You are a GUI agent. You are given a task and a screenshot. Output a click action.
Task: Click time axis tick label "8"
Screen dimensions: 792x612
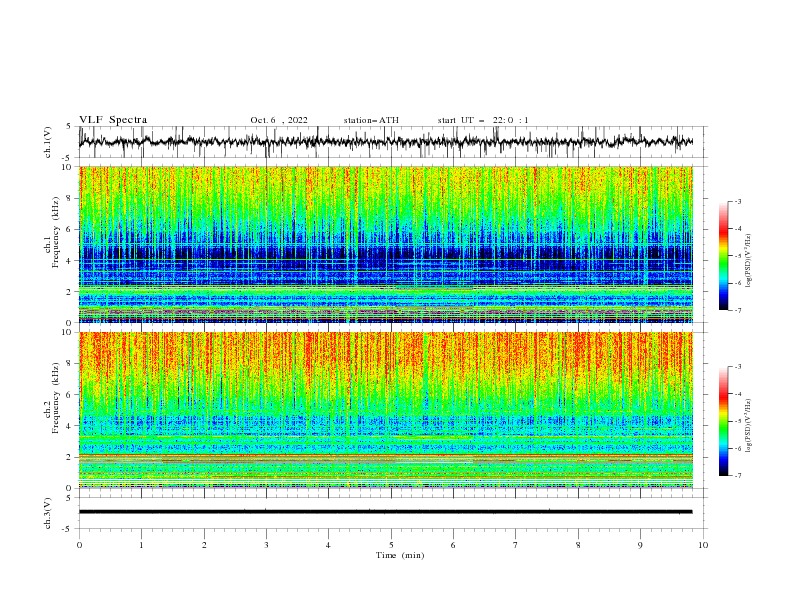click(578, 545)
